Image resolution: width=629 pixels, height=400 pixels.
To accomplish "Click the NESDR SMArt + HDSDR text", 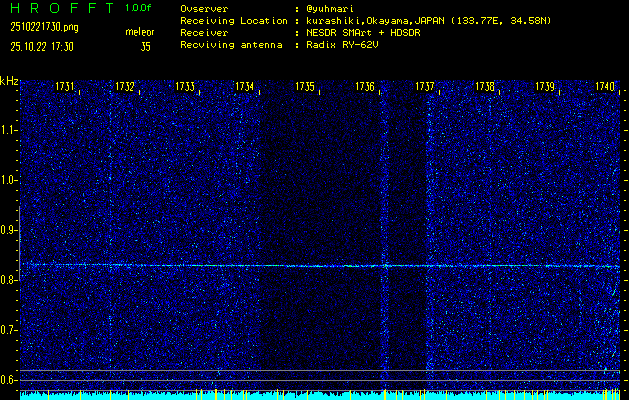I will [363, 33].
